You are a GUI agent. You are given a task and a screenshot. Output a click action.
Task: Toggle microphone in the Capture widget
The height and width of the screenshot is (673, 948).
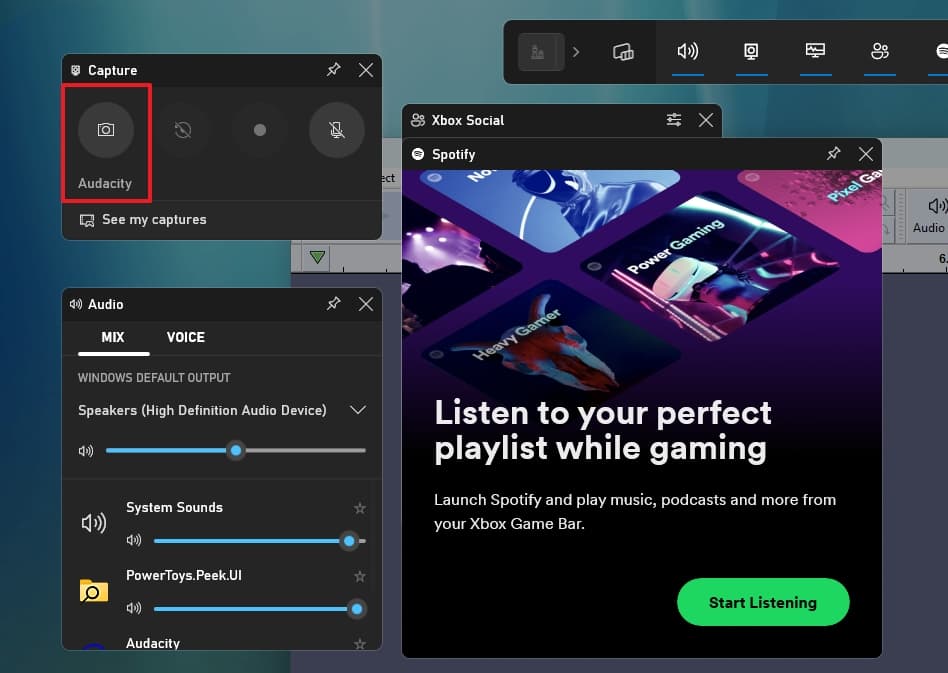tap(337, 130)
